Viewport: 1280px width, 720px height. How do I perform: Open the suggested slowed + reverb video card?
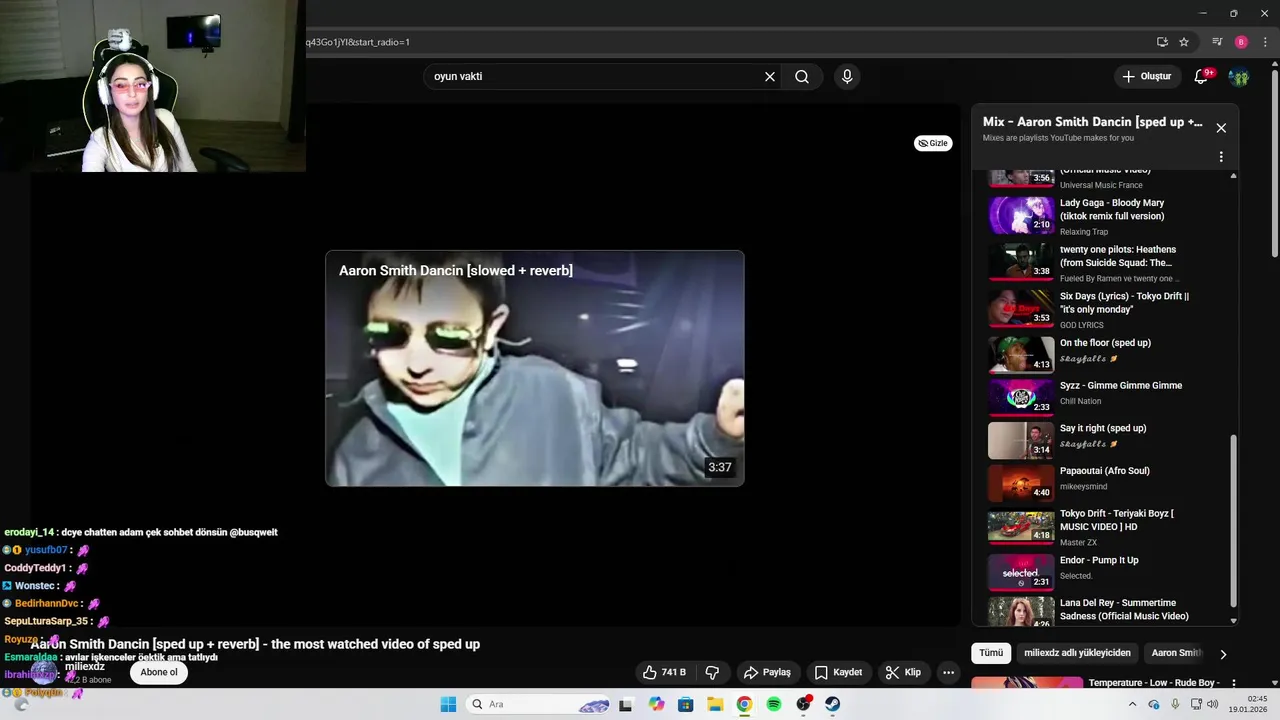(535, 368)
